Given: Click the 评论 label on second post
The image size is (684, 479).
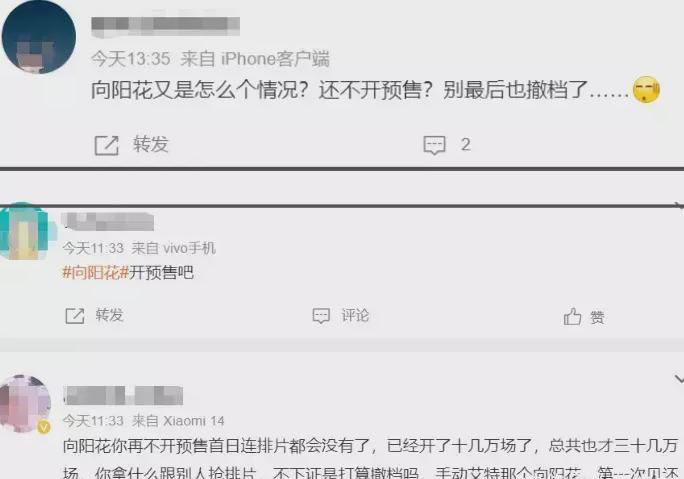Looking at the screenshot, I should [355, 315].
